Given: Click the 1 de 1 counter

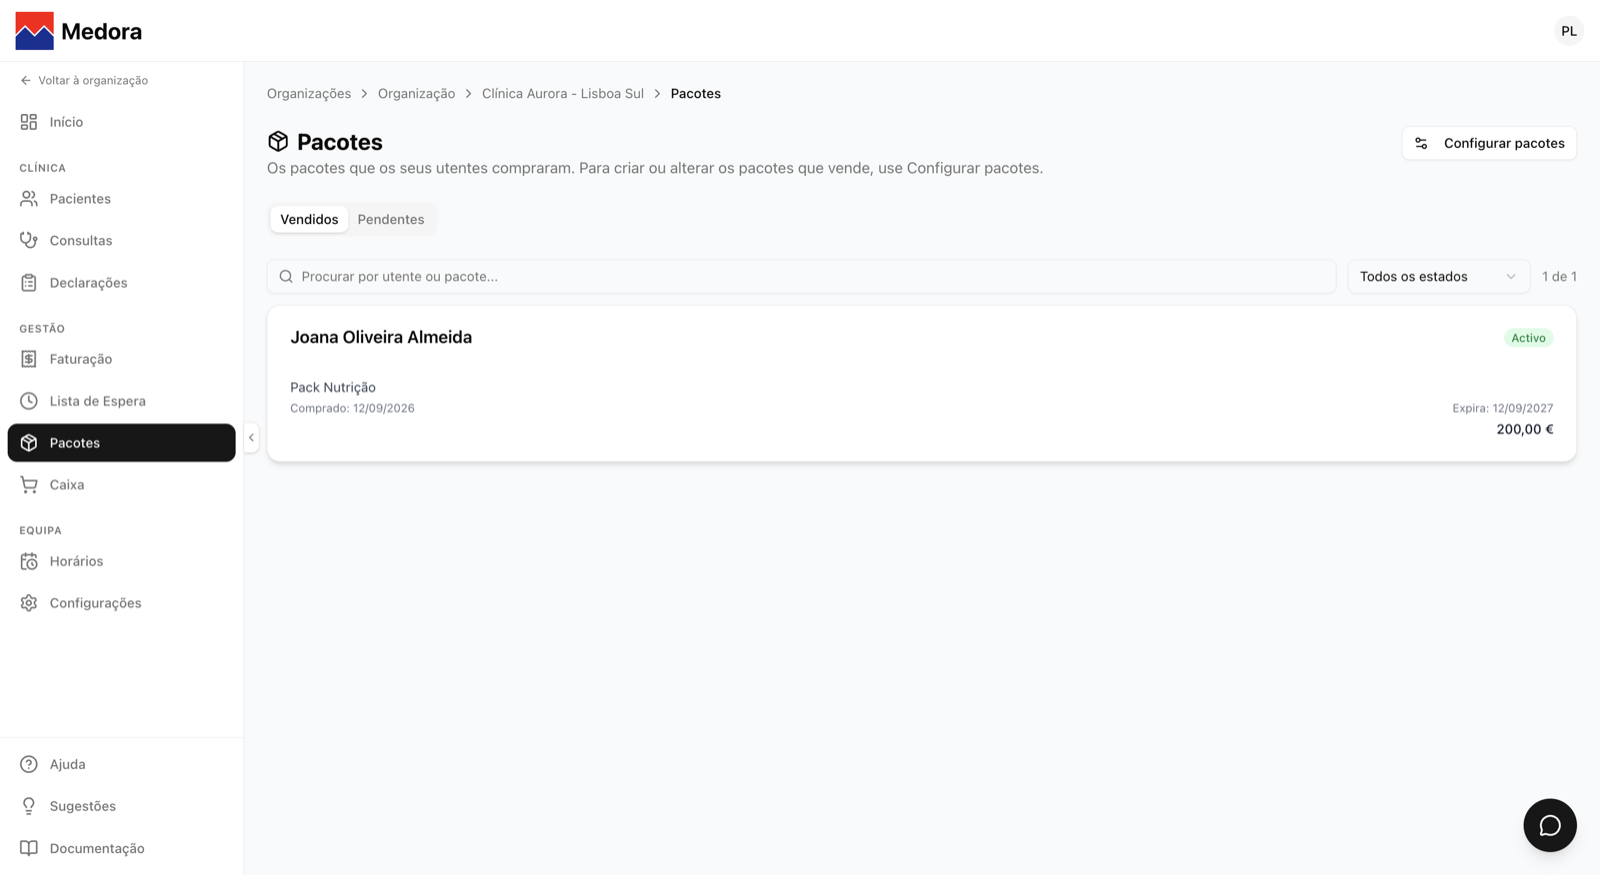Looking at the screenshot, I should click(1559, 276).
